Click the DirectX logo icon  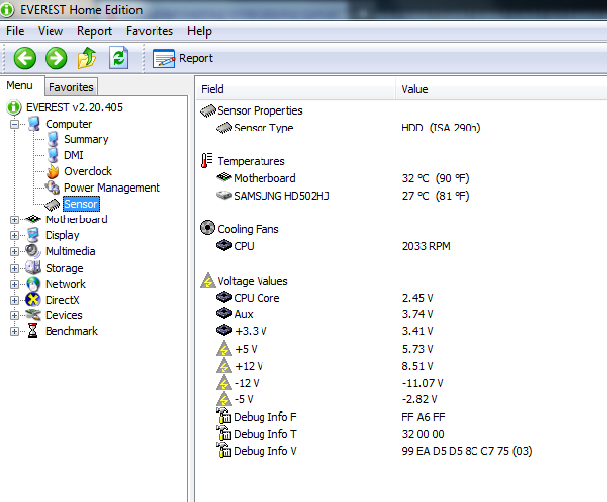[x=33, y=300]
